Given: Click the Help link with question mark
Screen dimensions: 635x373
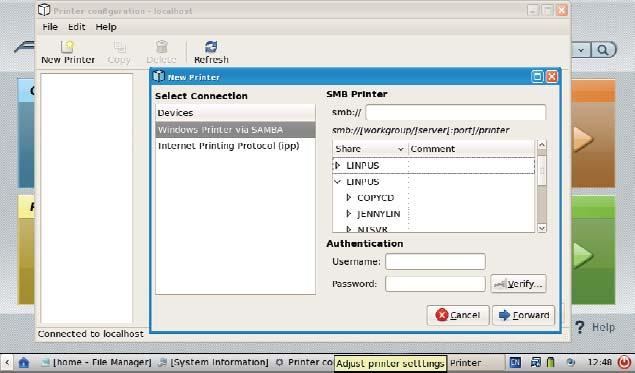Looking at the screenshot, I should (595, 327).
